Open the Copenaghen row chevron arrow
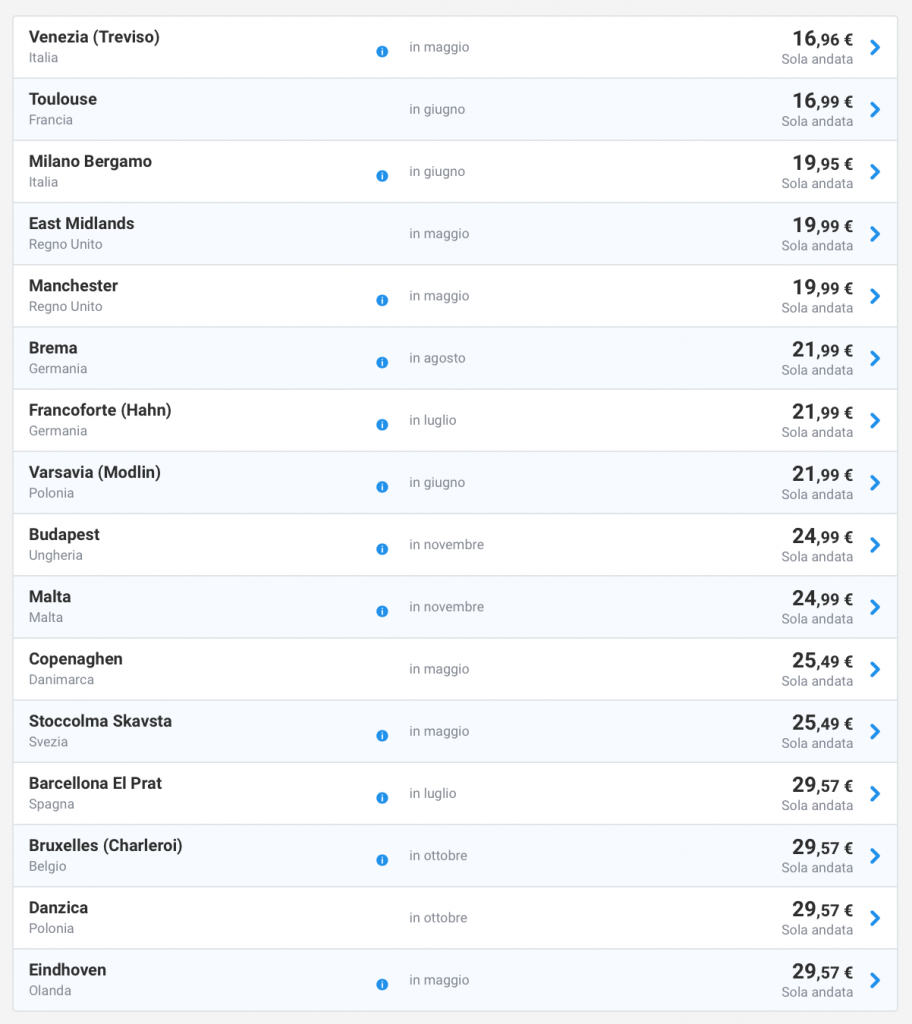Screen dimensions: 912x1024 [875, 669]
